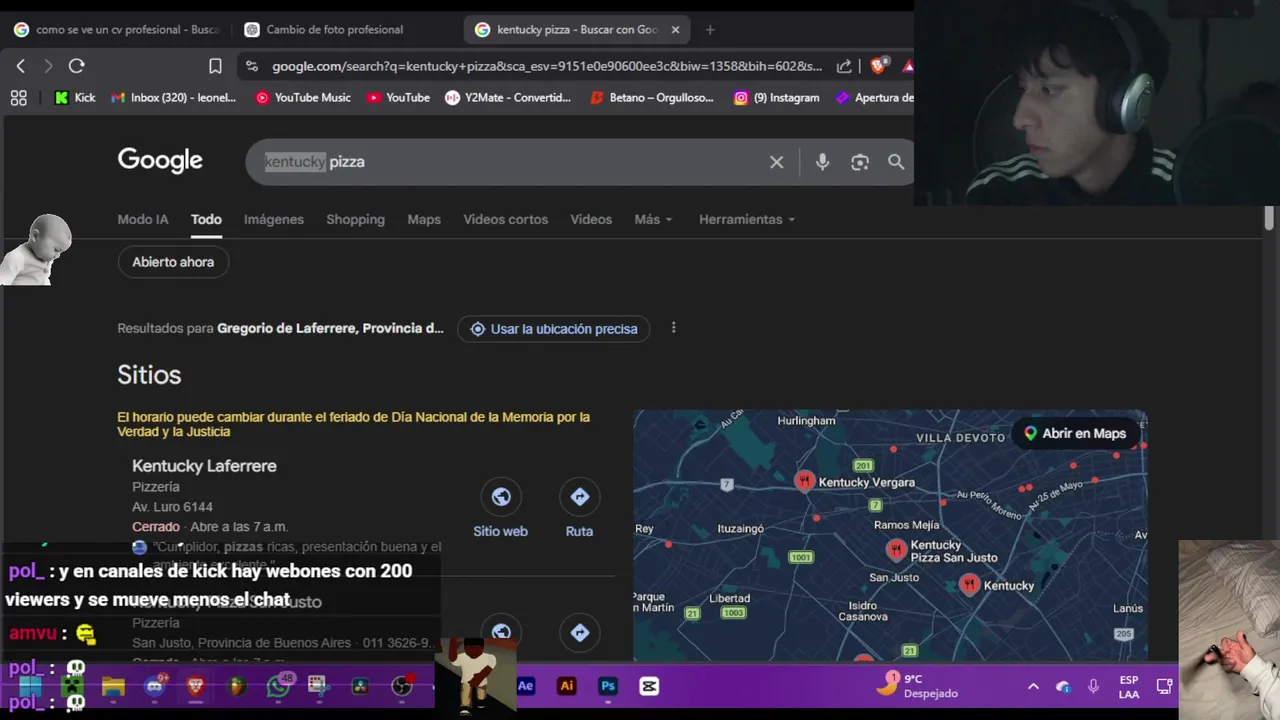The width and height of the screenshot is (1280, 720).
Task: Open the Kick bookmark
Action: (x=75, y=97)
